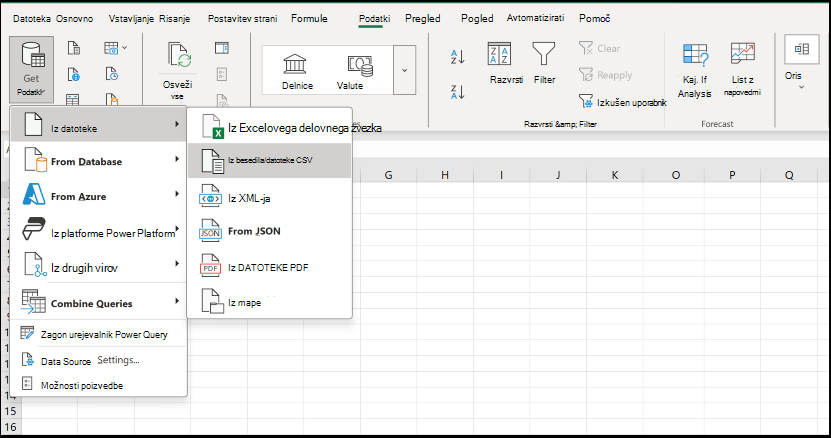The image size is (831, 438).
Task: Open Data Source Settings
Action: click(x=99, y=361)
